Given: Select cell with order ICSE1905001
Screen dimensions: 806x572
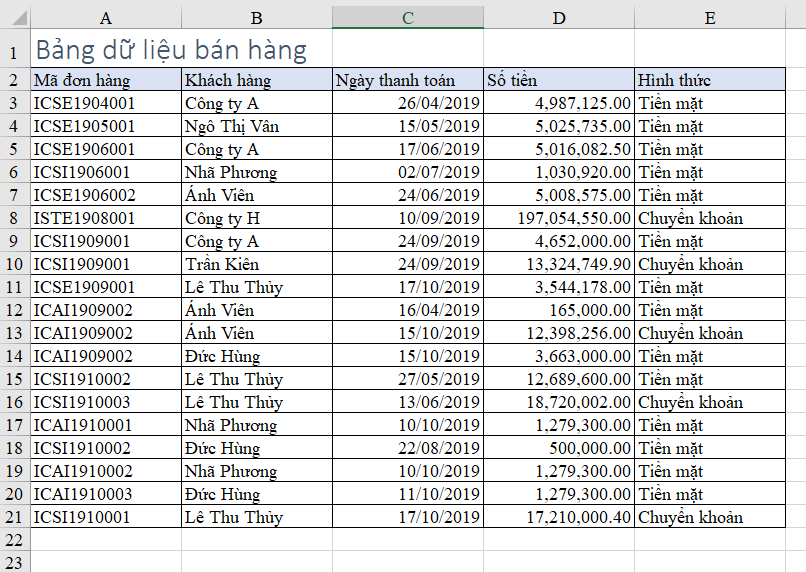Looking at the screenshot, I should [x=106, y=126].
